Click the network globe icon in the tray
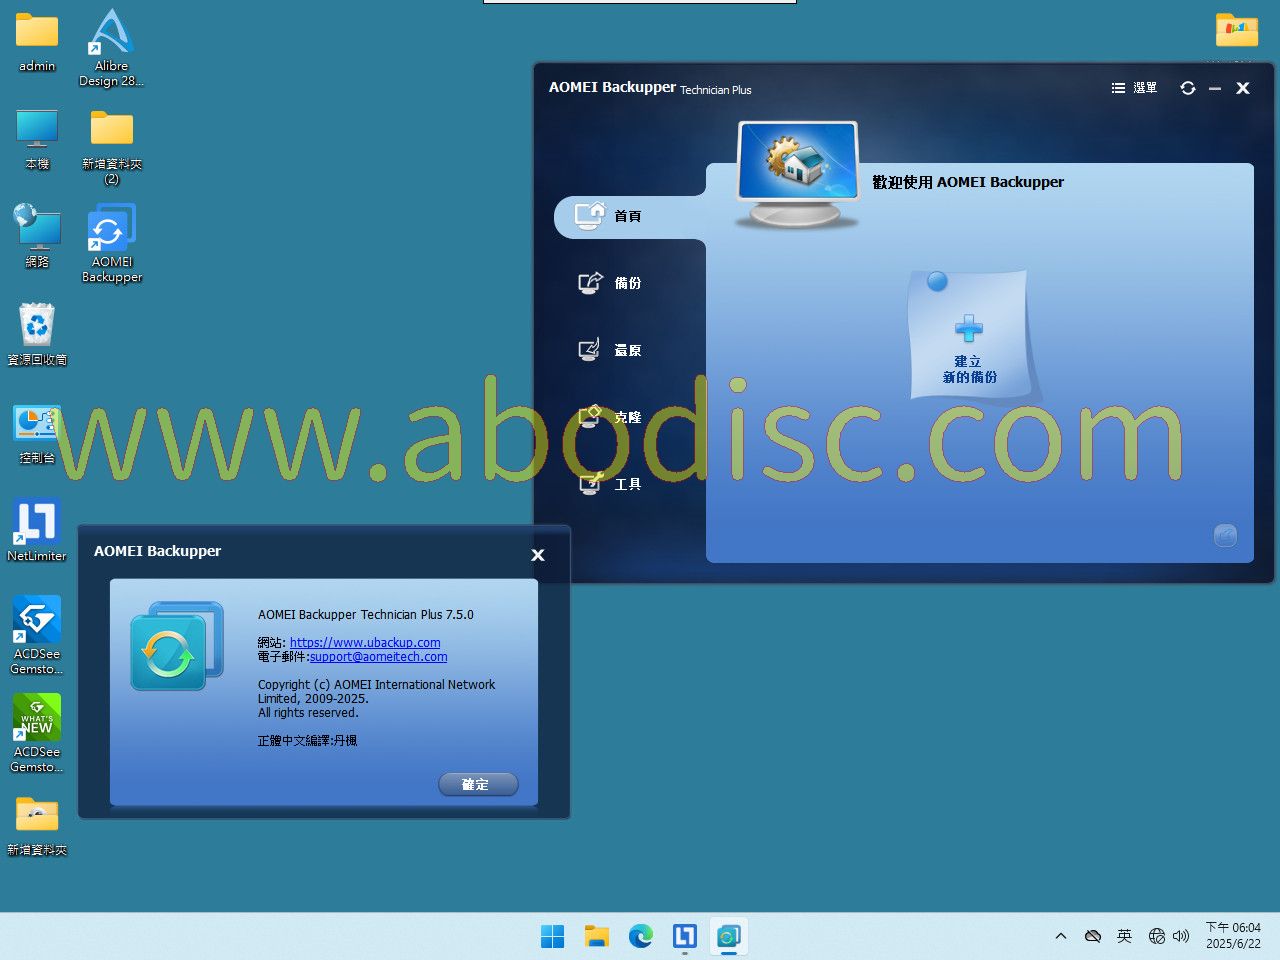 tap(1157, 936)
